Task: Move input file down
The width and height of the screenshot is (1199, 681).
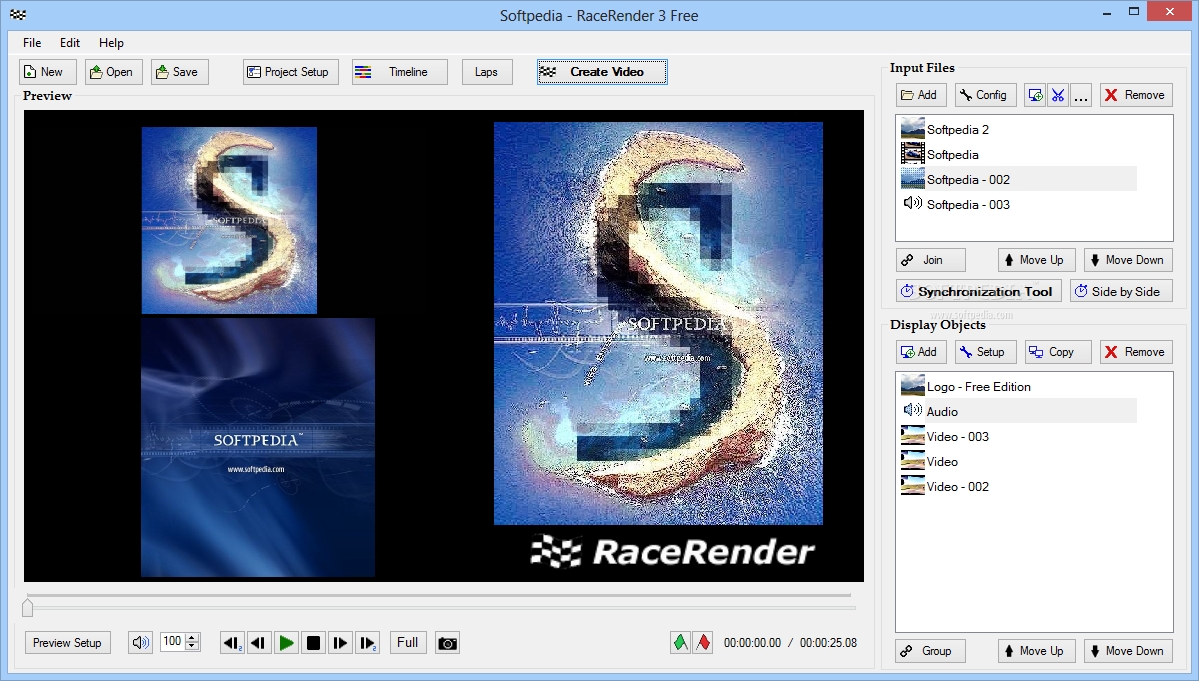Action: (1128, 260)
